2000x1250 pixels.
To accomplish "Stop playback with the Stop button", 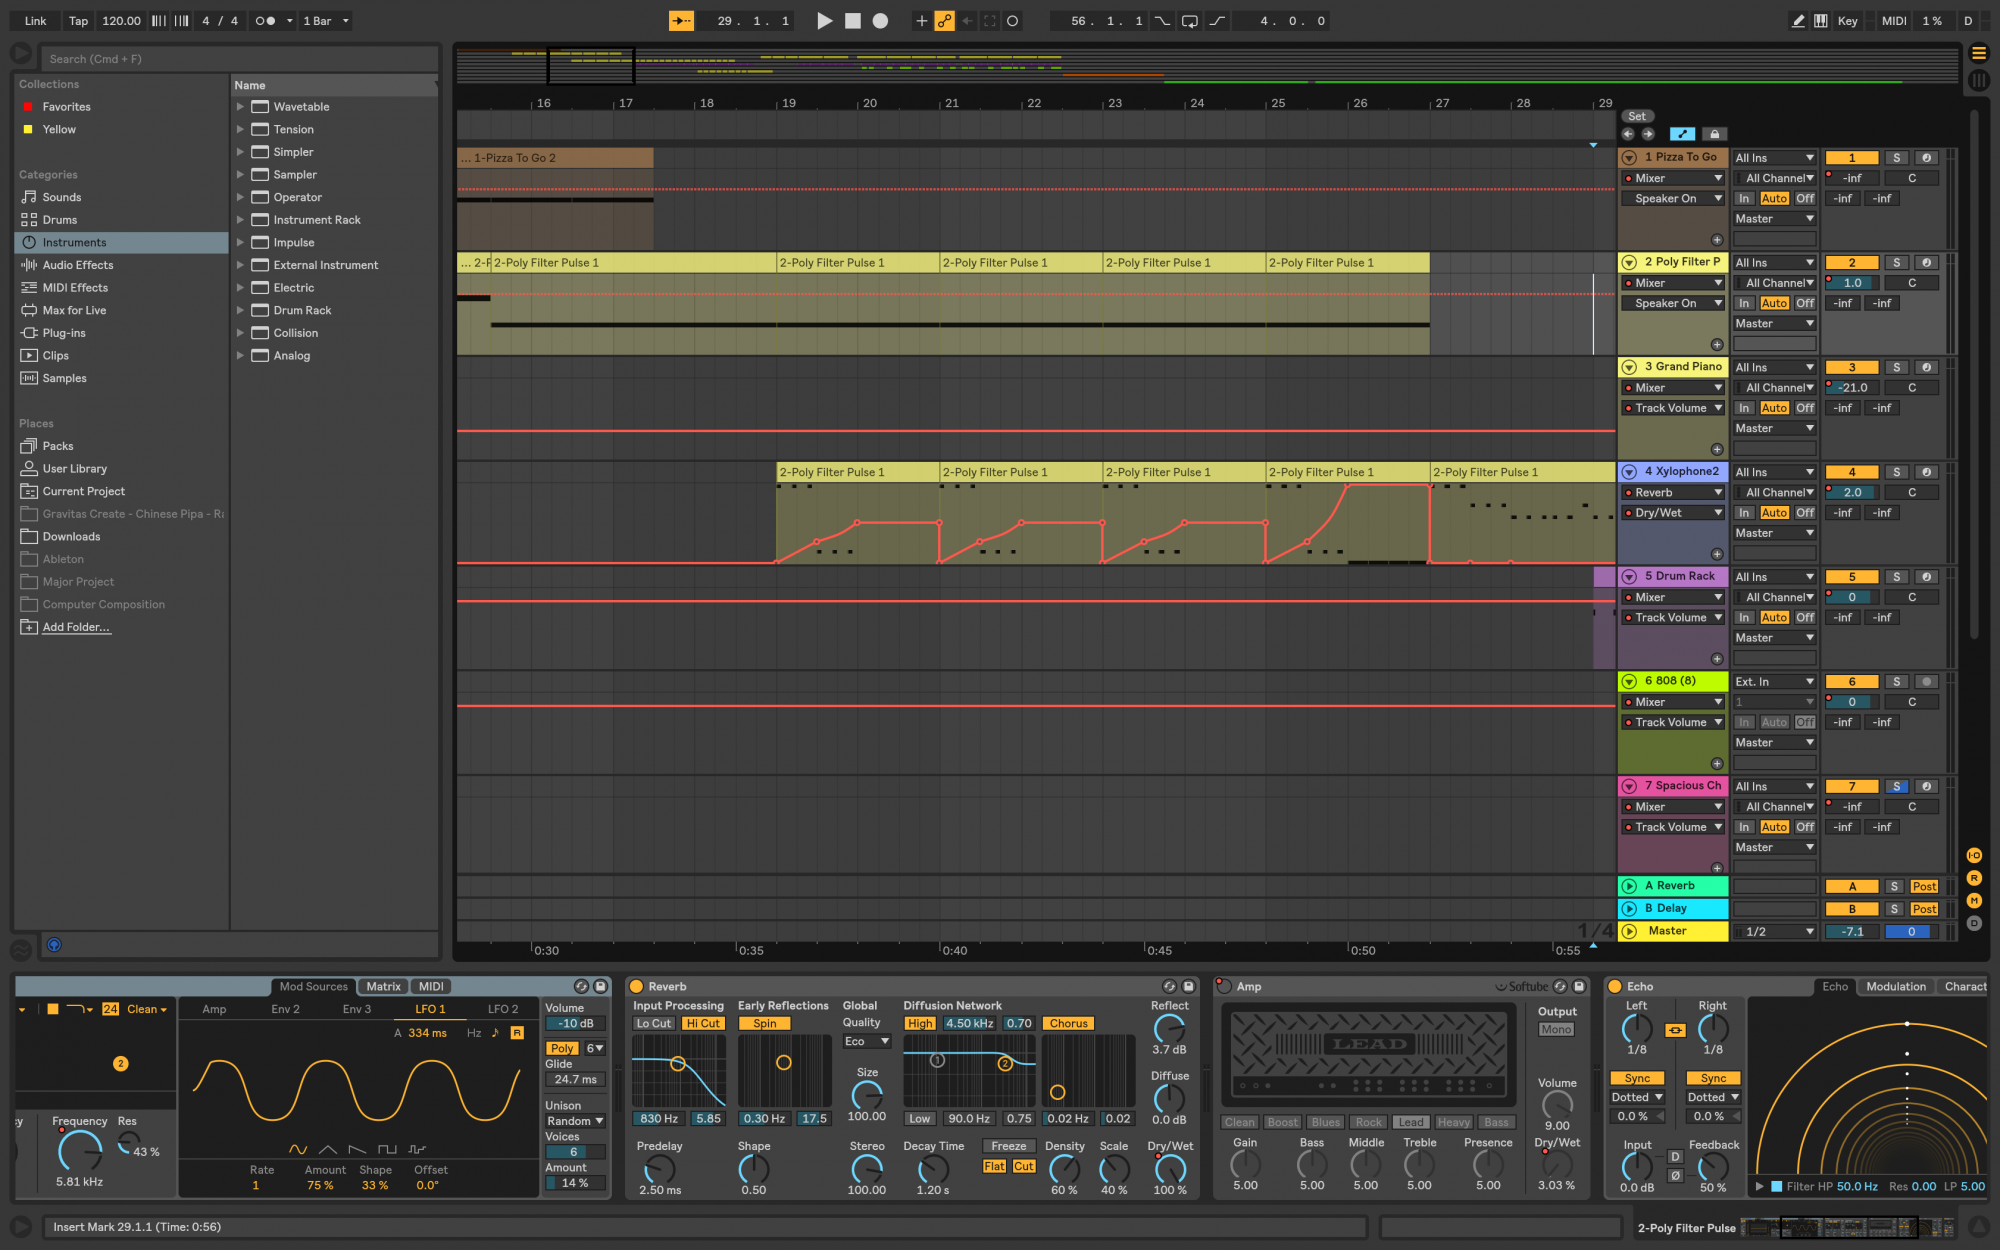I will point(852,20).
